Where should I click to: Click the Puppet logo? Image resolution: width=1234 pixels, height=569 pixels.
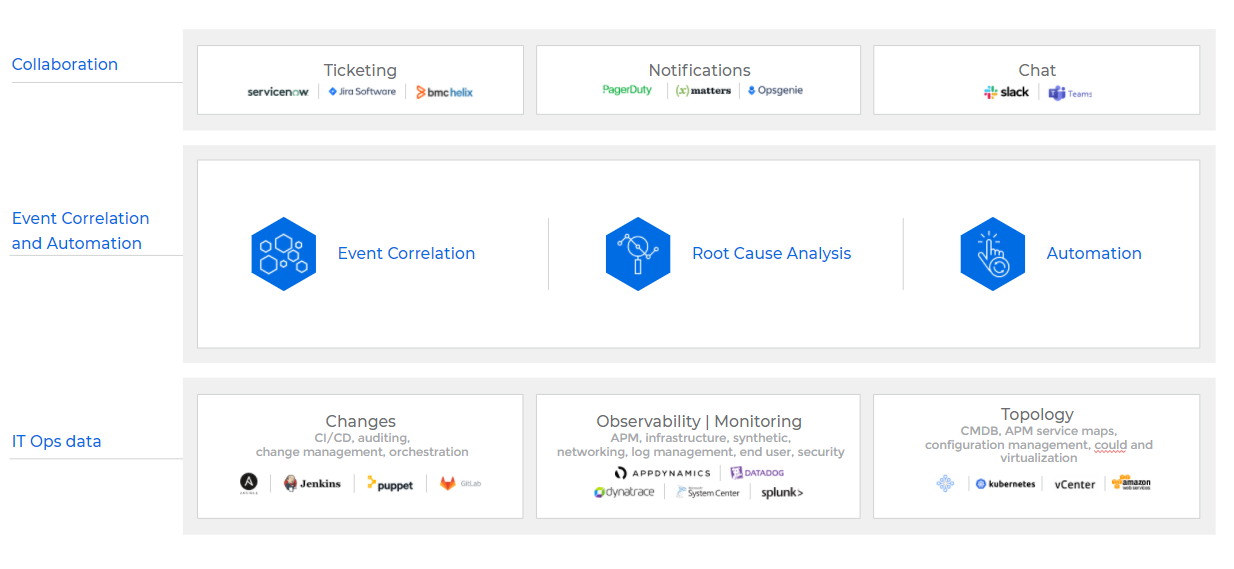tap(390, 484)
